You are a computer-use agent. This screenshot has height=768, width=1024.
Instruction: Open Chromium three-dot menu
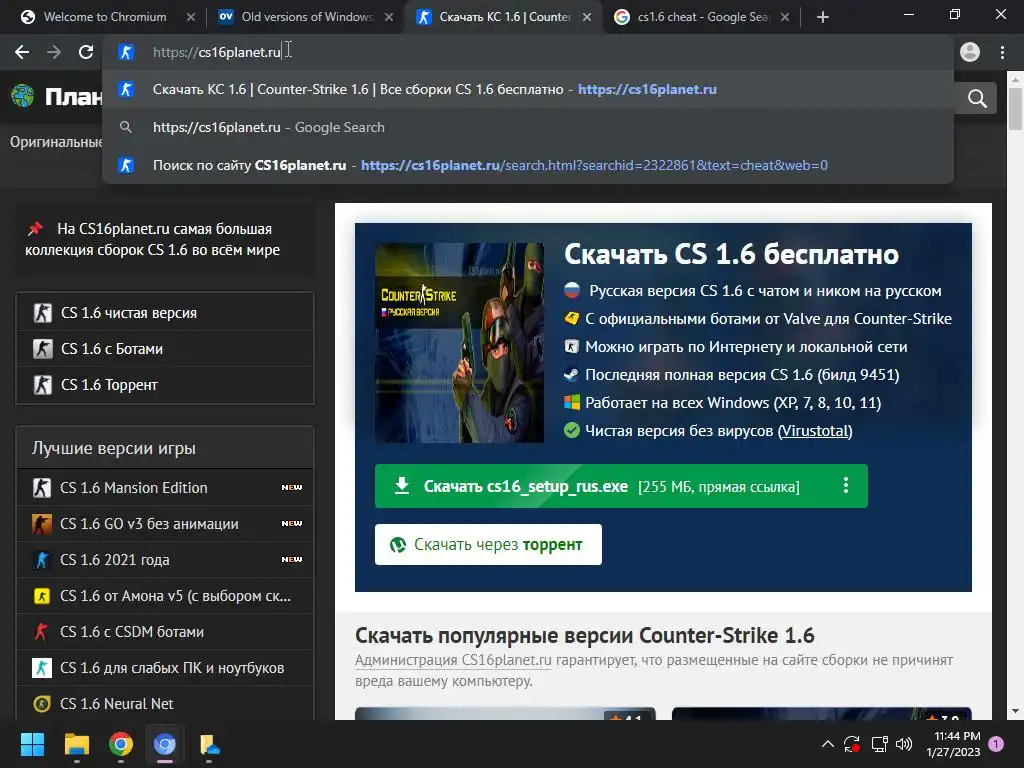point(1002,52)
